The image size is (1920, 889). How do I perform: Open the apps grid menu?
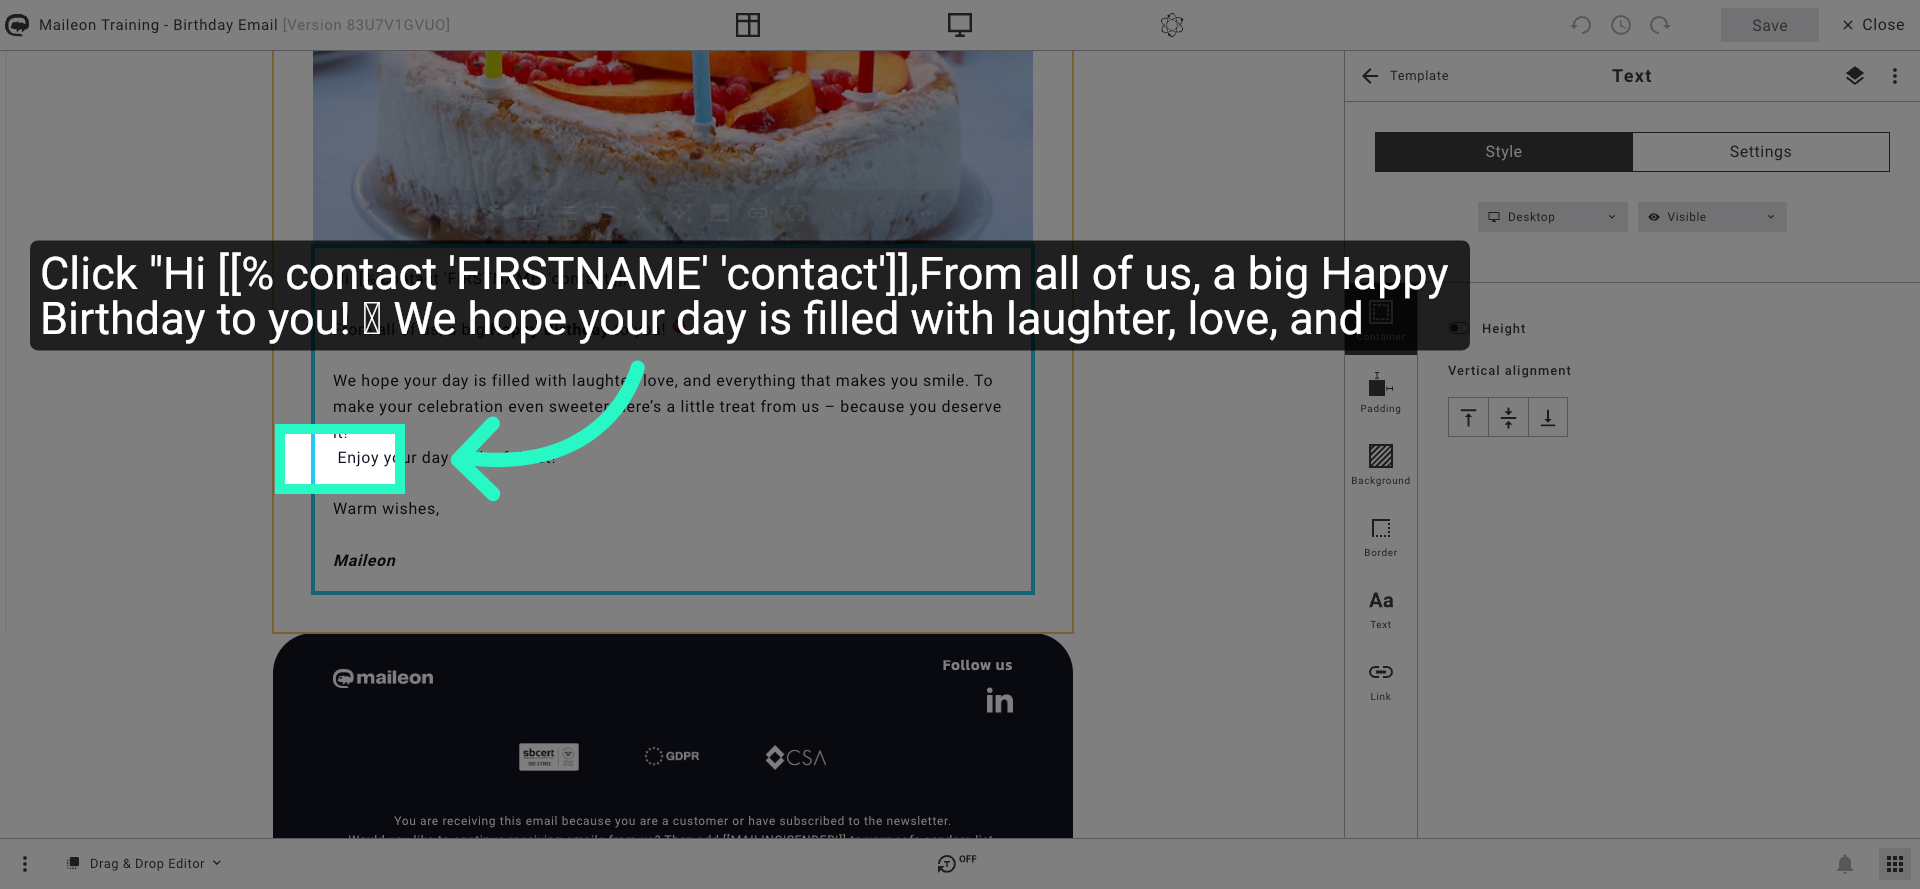pyautogui.click(x=1895, y=864)
